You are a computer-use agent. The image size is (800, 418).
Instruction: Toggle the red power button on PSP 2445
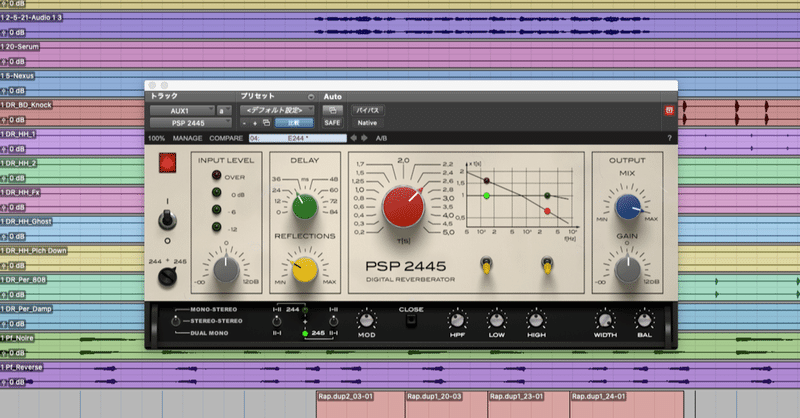pos(167,163)
